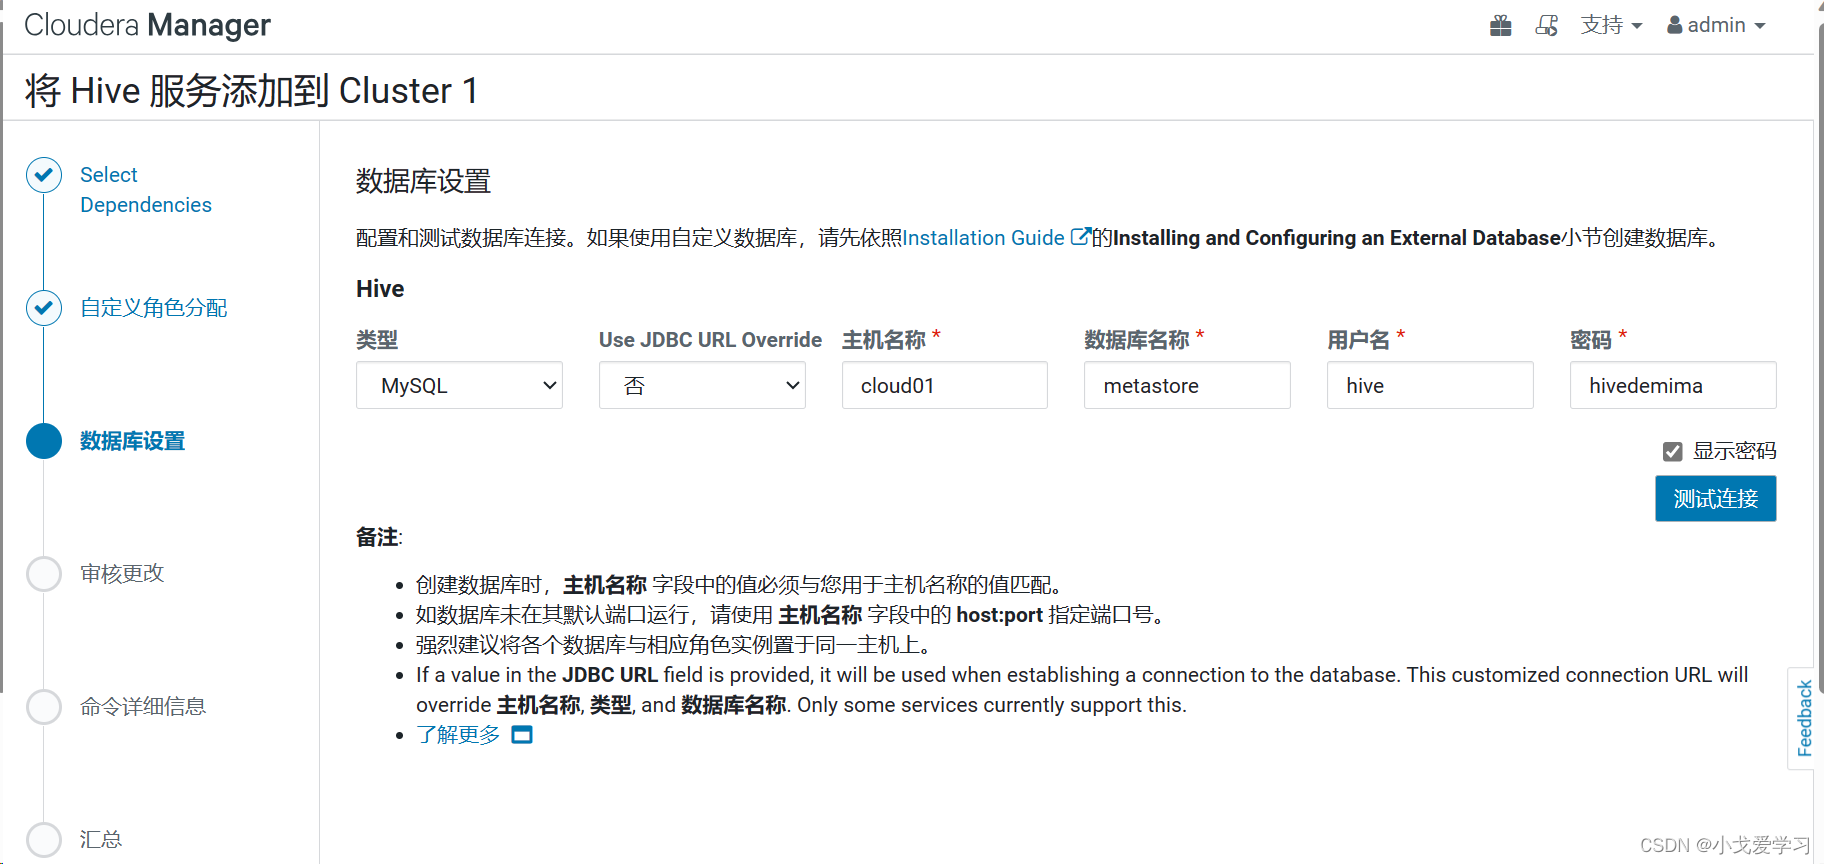The height and width of the screenshot is (864, 1824).
Task: Click the 密码 field containing hivedemima
Action: [1673, 385]
